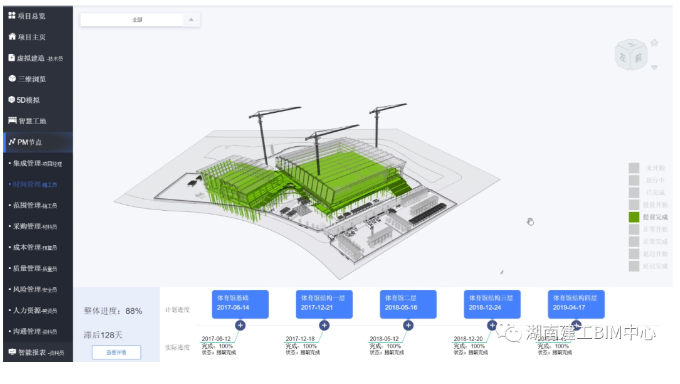Open the 5D模拟 simulation page
Screen dimensions: 680x384
38,100
